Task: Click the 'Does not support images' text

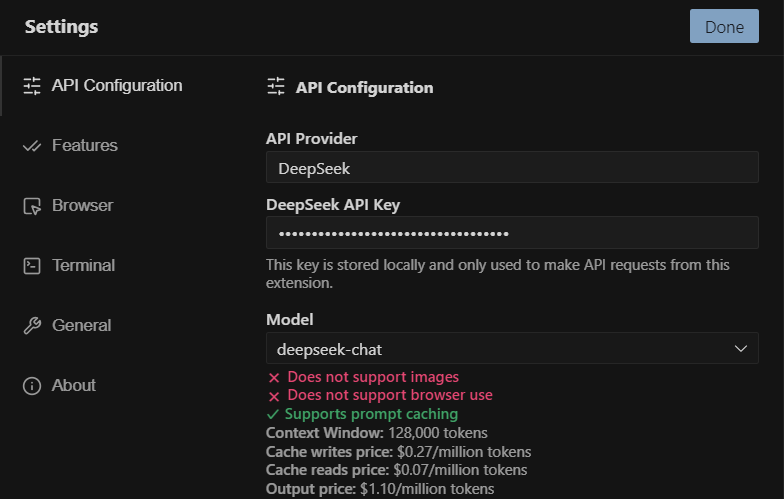Action: click(373, 377)
